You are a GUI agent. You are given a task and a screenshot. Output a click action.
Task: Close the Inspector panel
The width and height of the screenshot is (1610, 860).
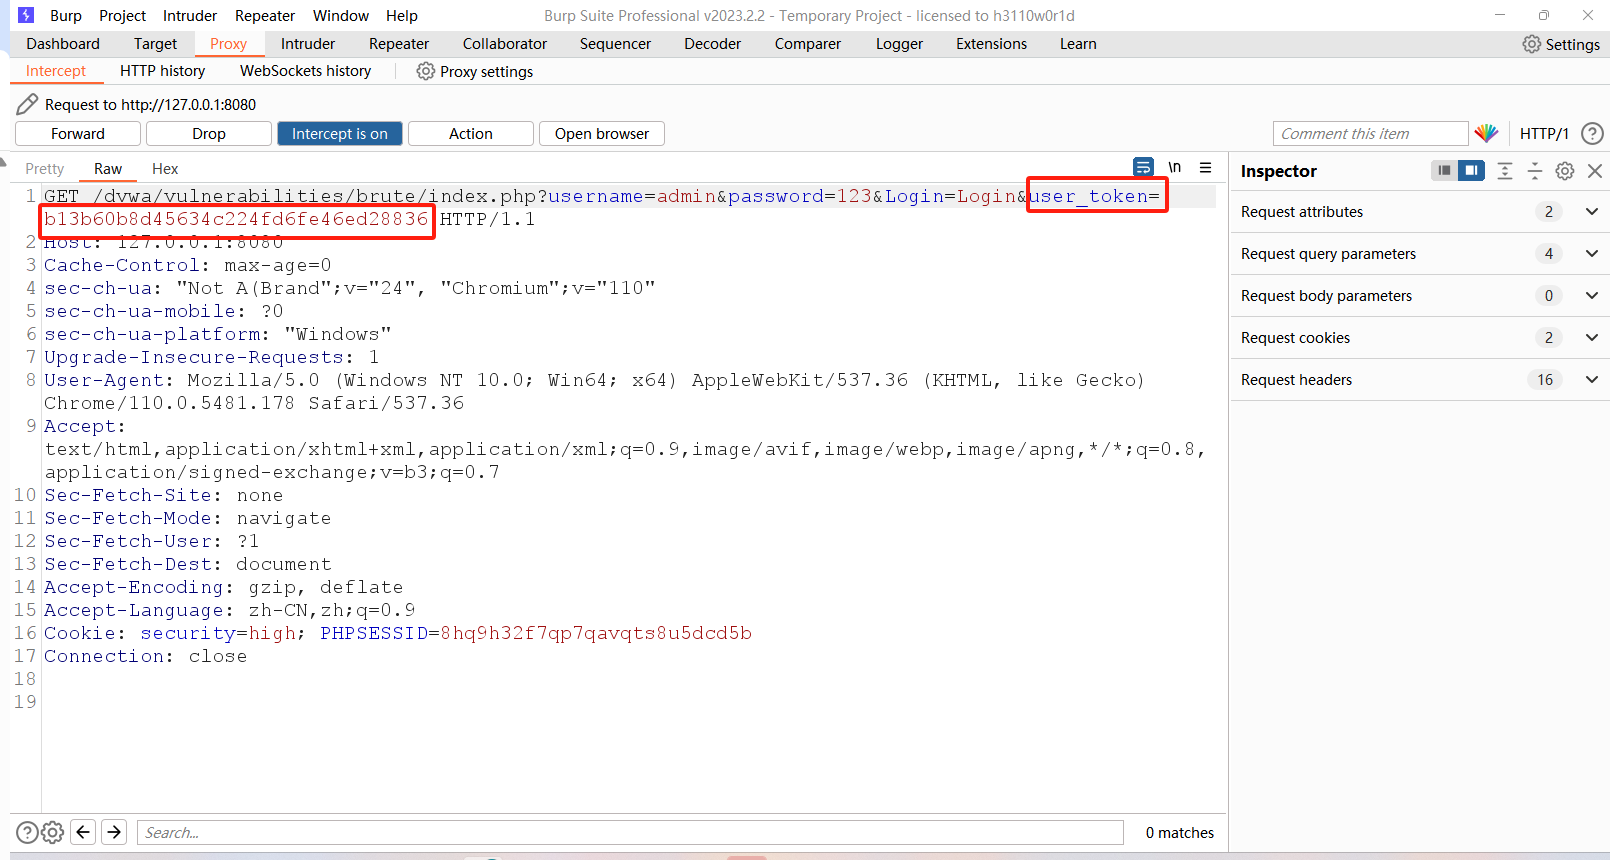click(x=1595, y=171)
